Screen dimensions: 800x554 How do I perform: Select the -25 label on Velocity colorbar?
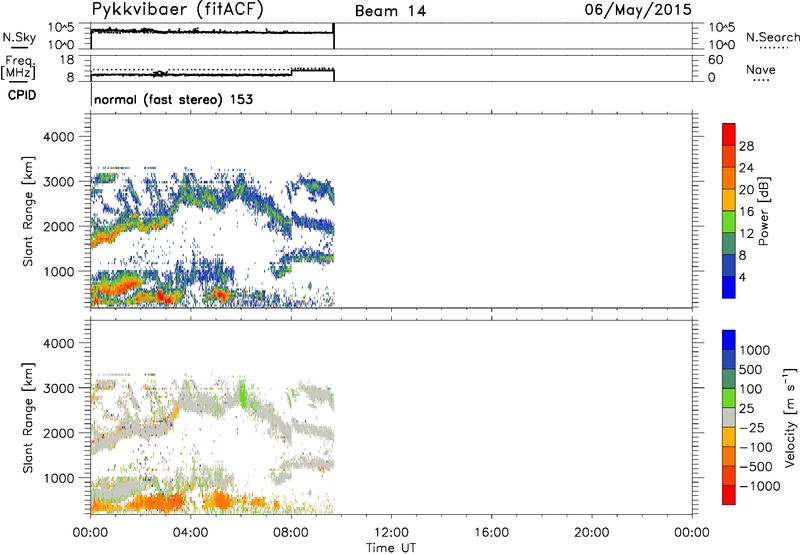[x=752, y=428]
